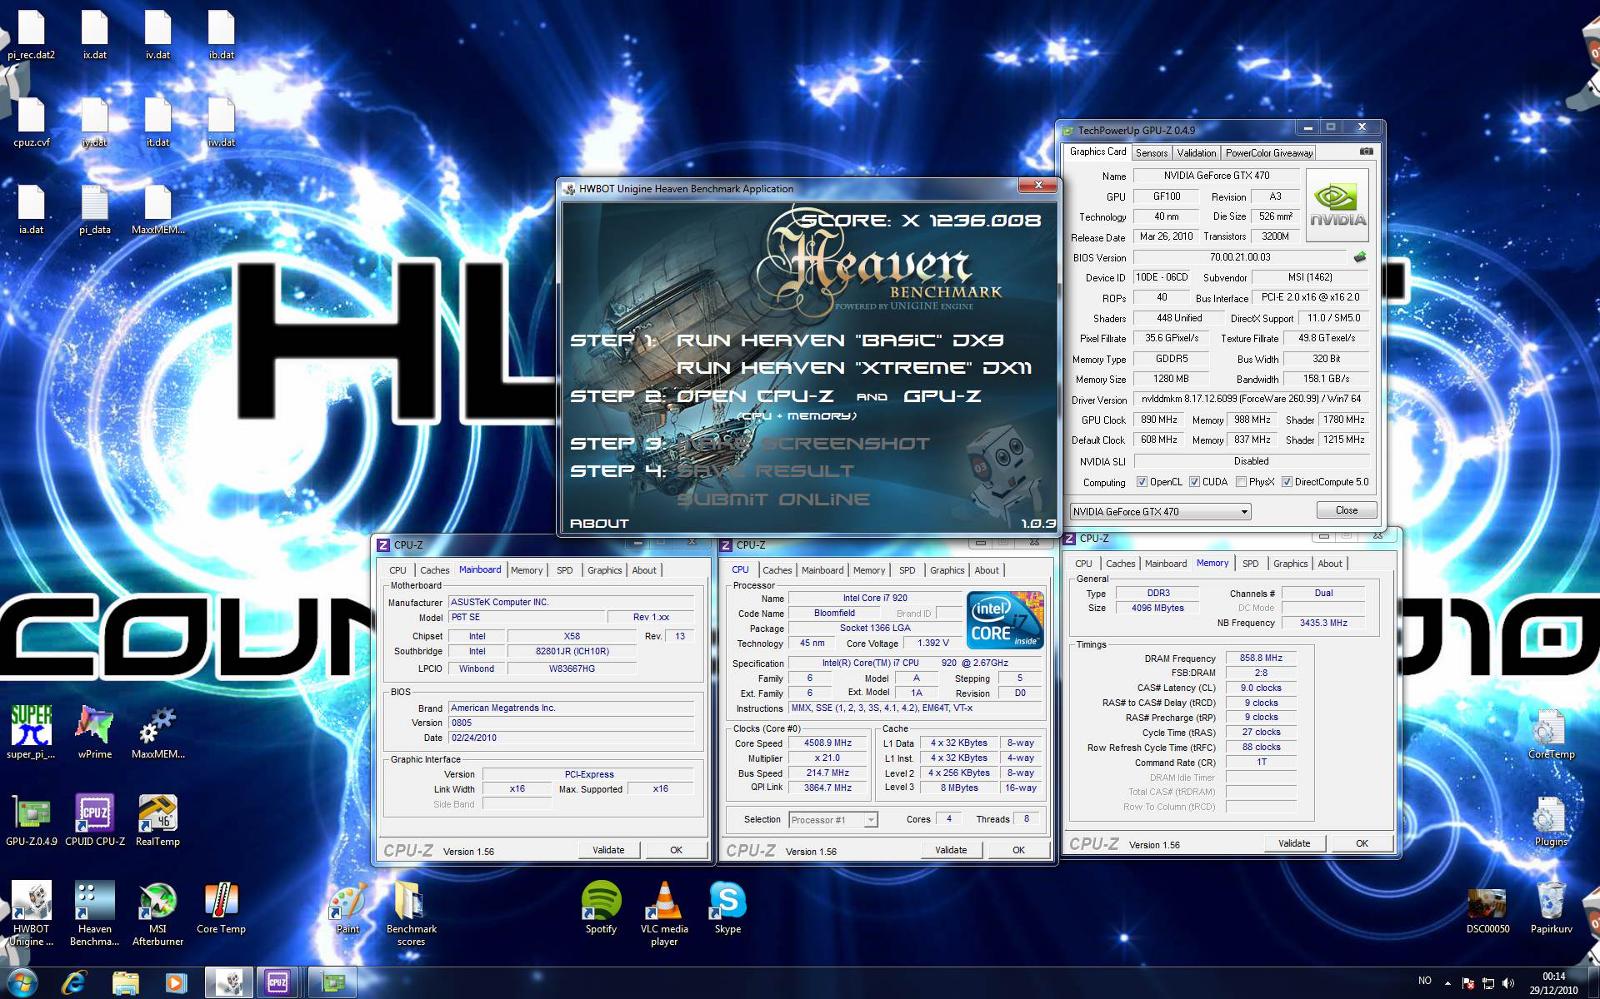Open About tab in Memory CPU-Z window
Screen dimensions: 1600x999
point(1330,563)
